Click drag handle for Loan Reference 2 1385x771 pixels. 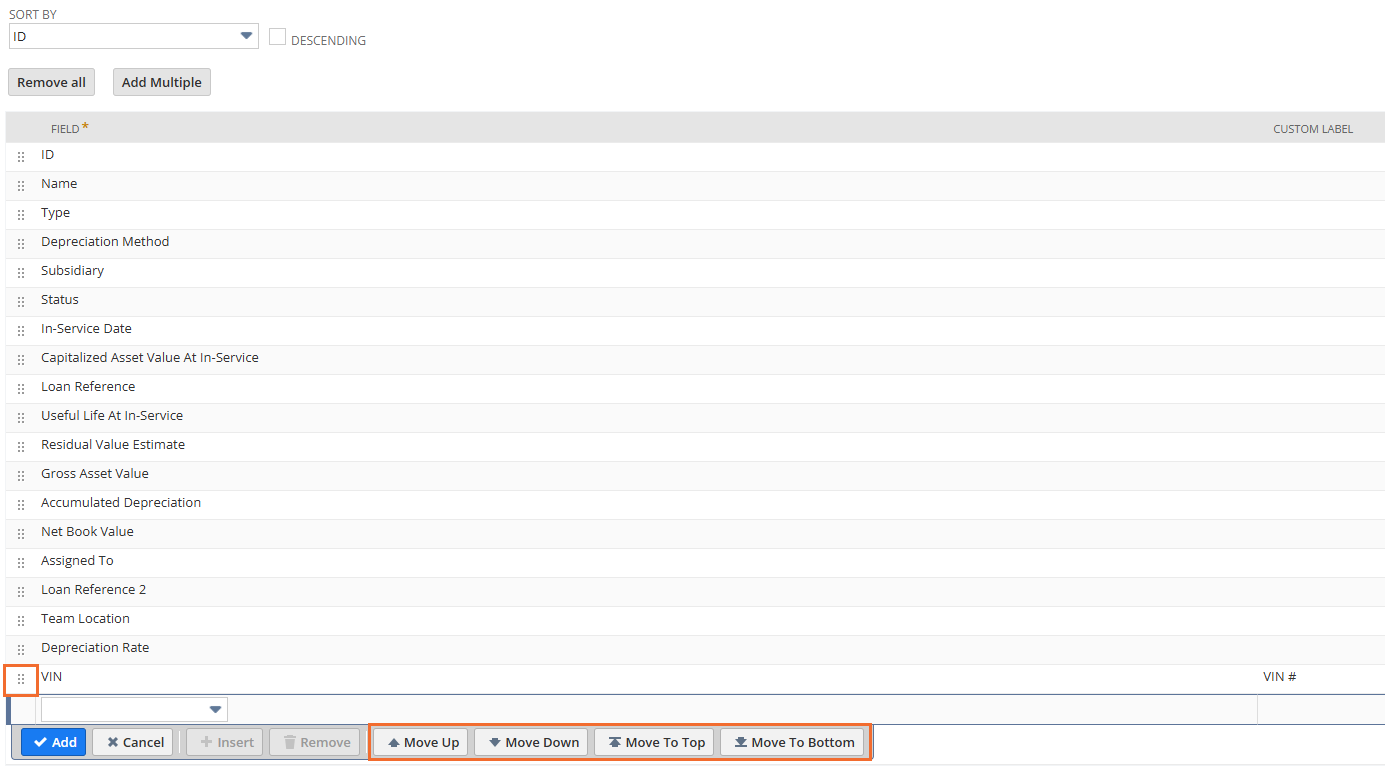21,592
